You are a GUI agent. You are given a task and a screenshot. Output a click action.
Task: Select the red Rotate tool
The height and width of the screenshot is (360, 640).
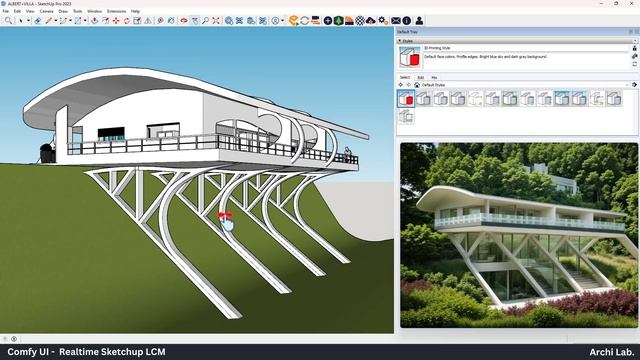[x=127, y=20]
